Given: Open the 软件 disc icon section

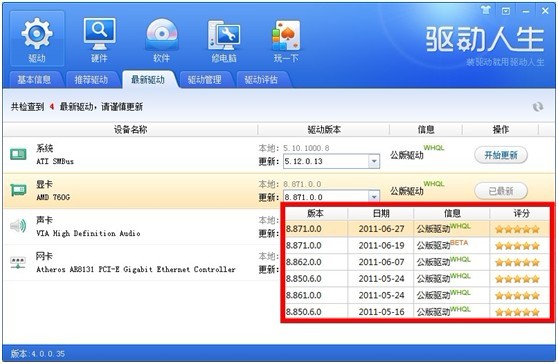Looking at the screenshot, I should pyautogui.click(x=162, y=38).
